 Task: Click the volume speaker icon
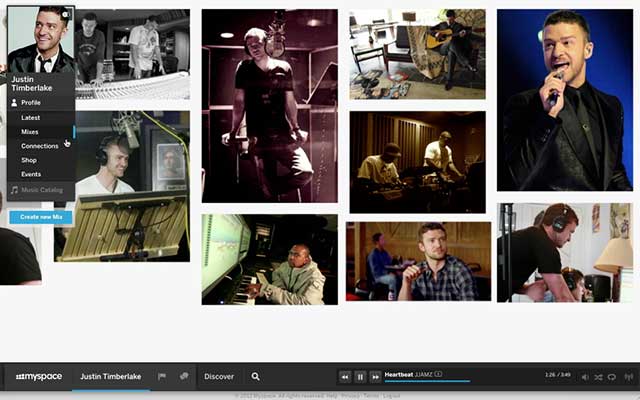tap(585, 377)
